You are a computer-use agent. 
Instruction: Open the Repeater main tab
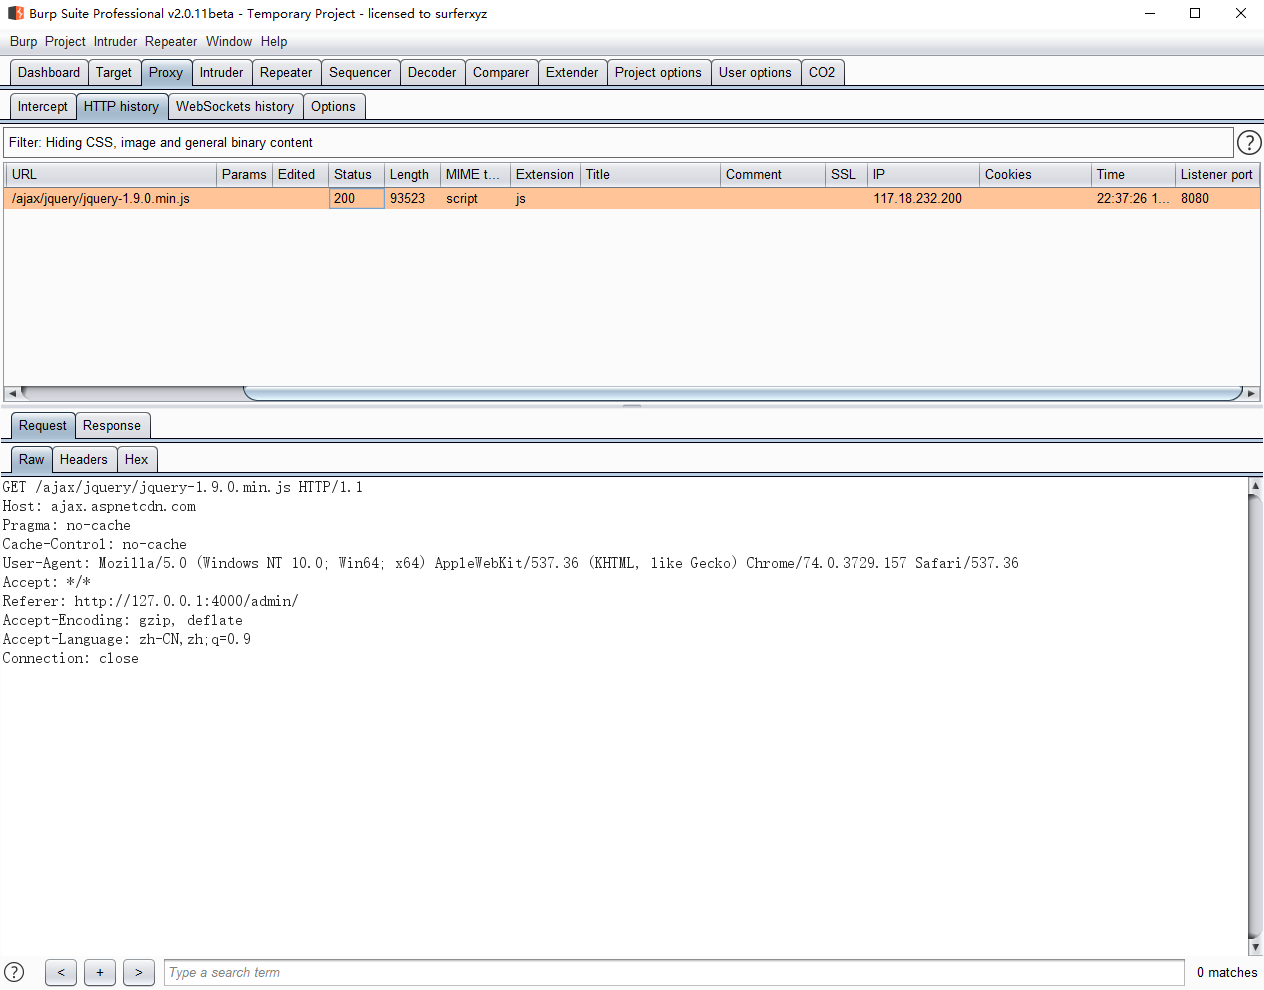point(286,73)
